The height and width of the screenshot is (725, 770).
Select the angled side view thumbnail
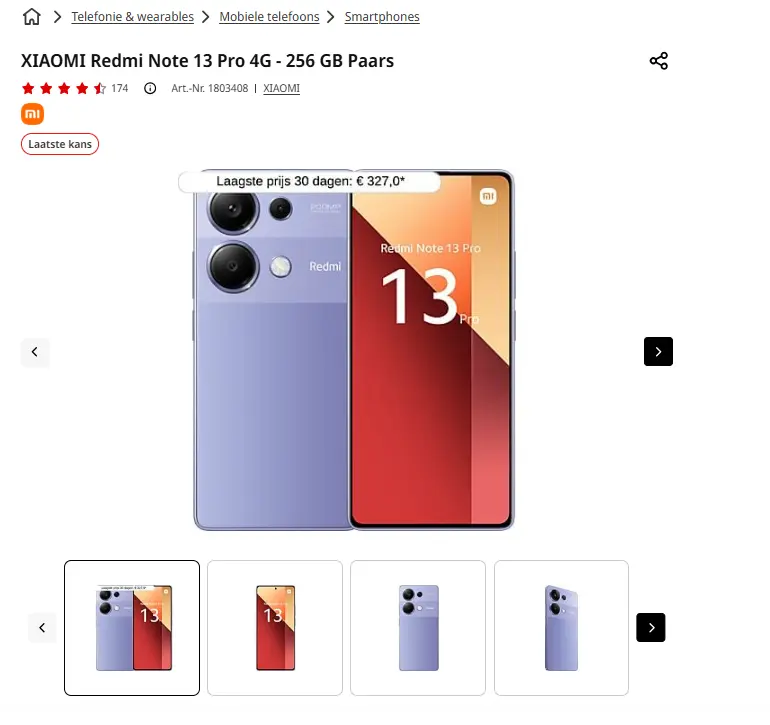coord(561,628)
